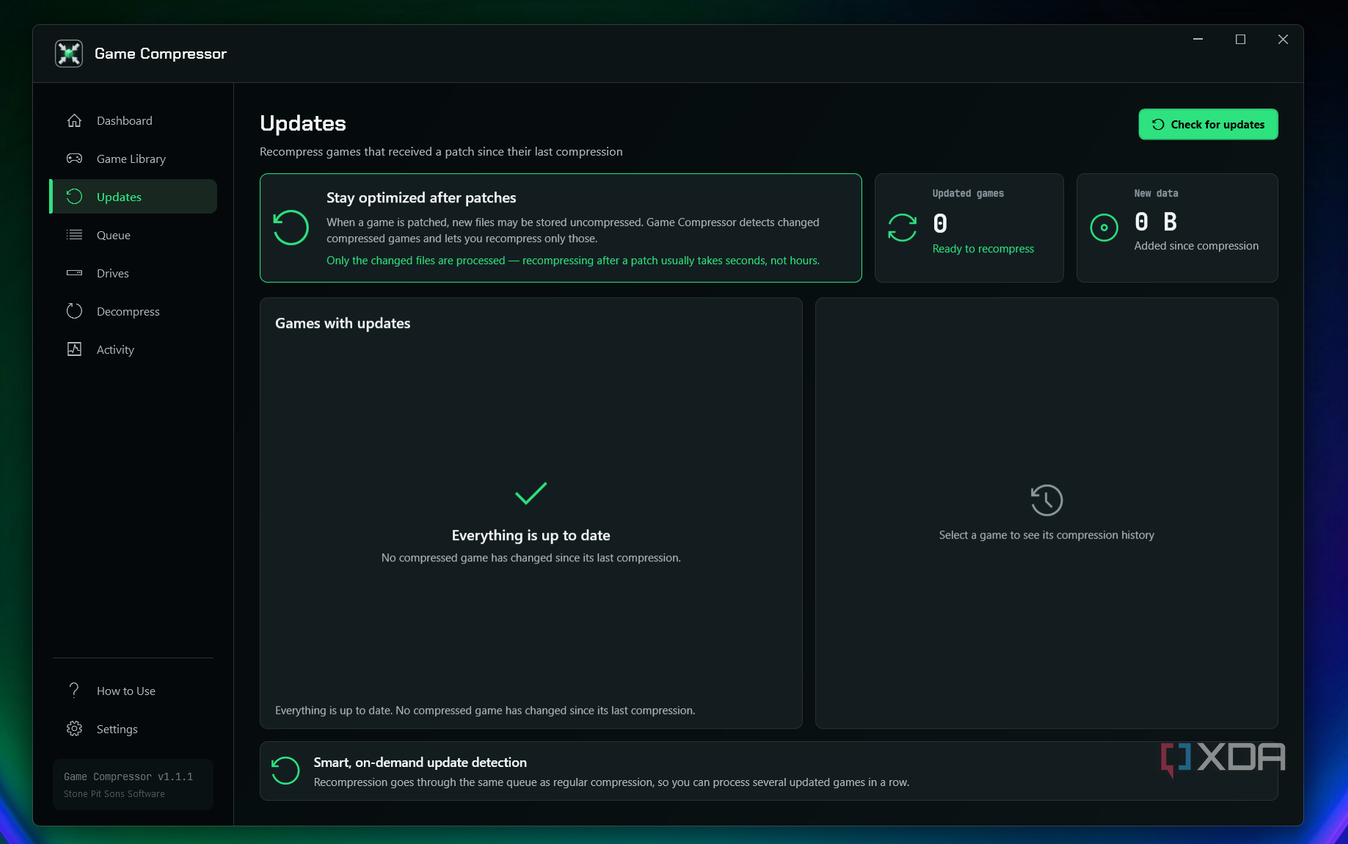Image resolution: width=1348 pixels, height=844 pixels.
Task: Click Everything is up to date heading
Action: click(x=531, y=535)
